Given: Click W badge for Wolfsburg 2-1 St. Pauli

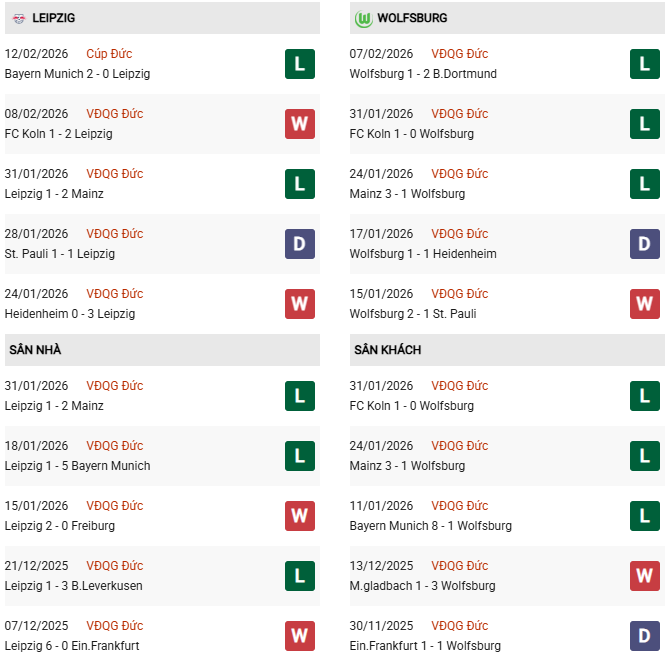Looking at the screenshot, I should 644,304.
